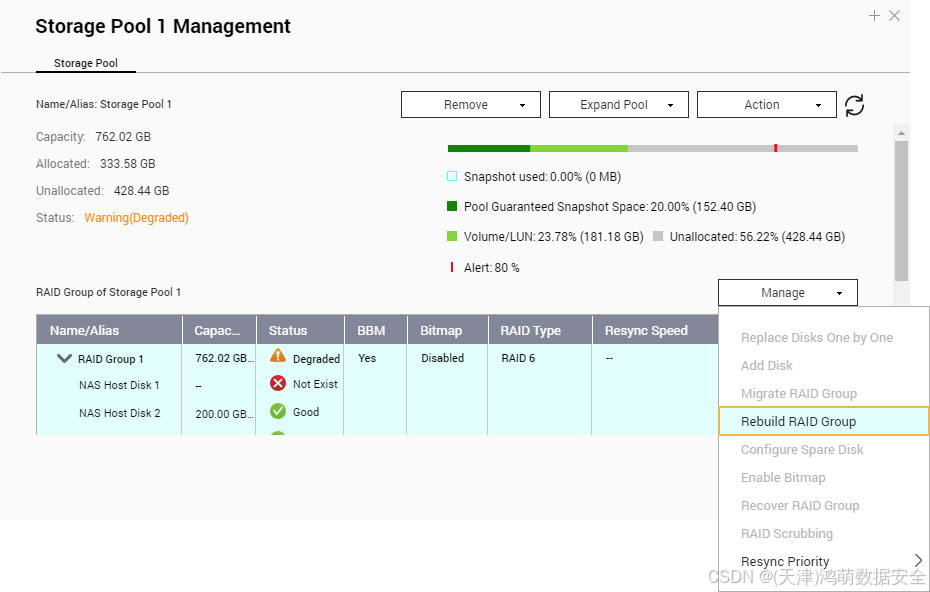The height and width of the screenshot is (592, 930).
Task: Select the NAS Host Disk 1 row
Action: [x=119, y=385]
